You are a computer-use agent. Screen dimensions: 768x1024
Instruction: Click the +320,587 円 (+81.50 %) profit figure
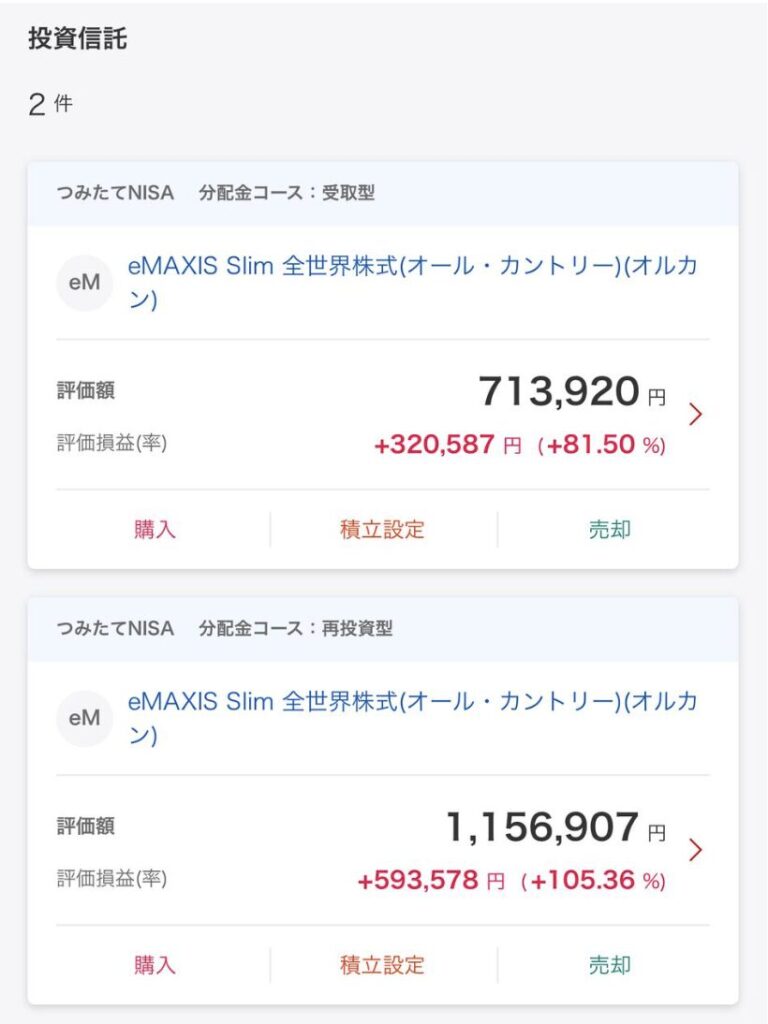pyautogui.click(x=519, y=445)
